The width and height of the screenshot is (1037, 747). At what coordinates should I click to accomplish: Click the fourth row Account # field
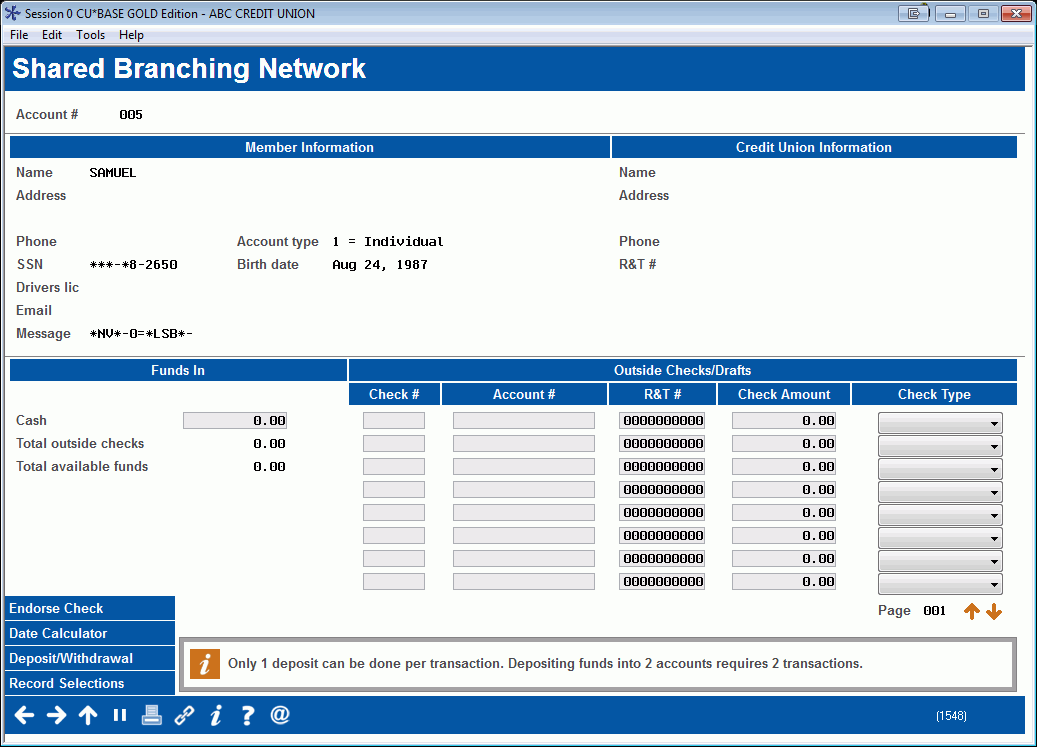click(524, 490)
